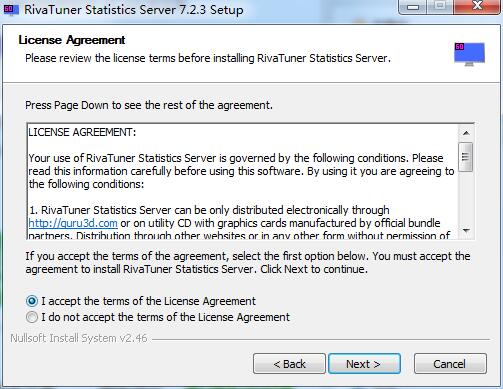Click the blue monitor icon in the header
The height and width of the screenshot is (389, 503).
(x=469, y=54)
